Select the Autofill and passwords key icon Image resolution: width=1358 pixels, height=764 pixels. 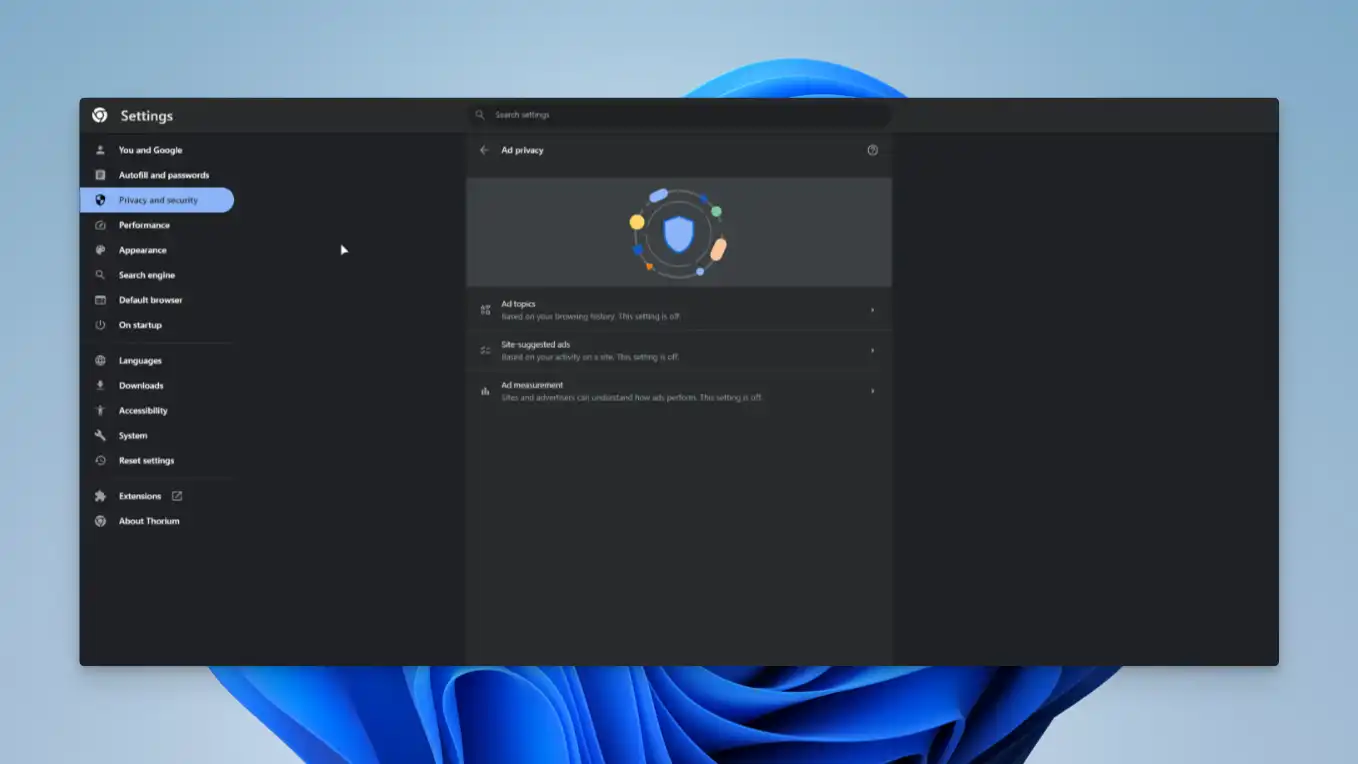(99, 174)
